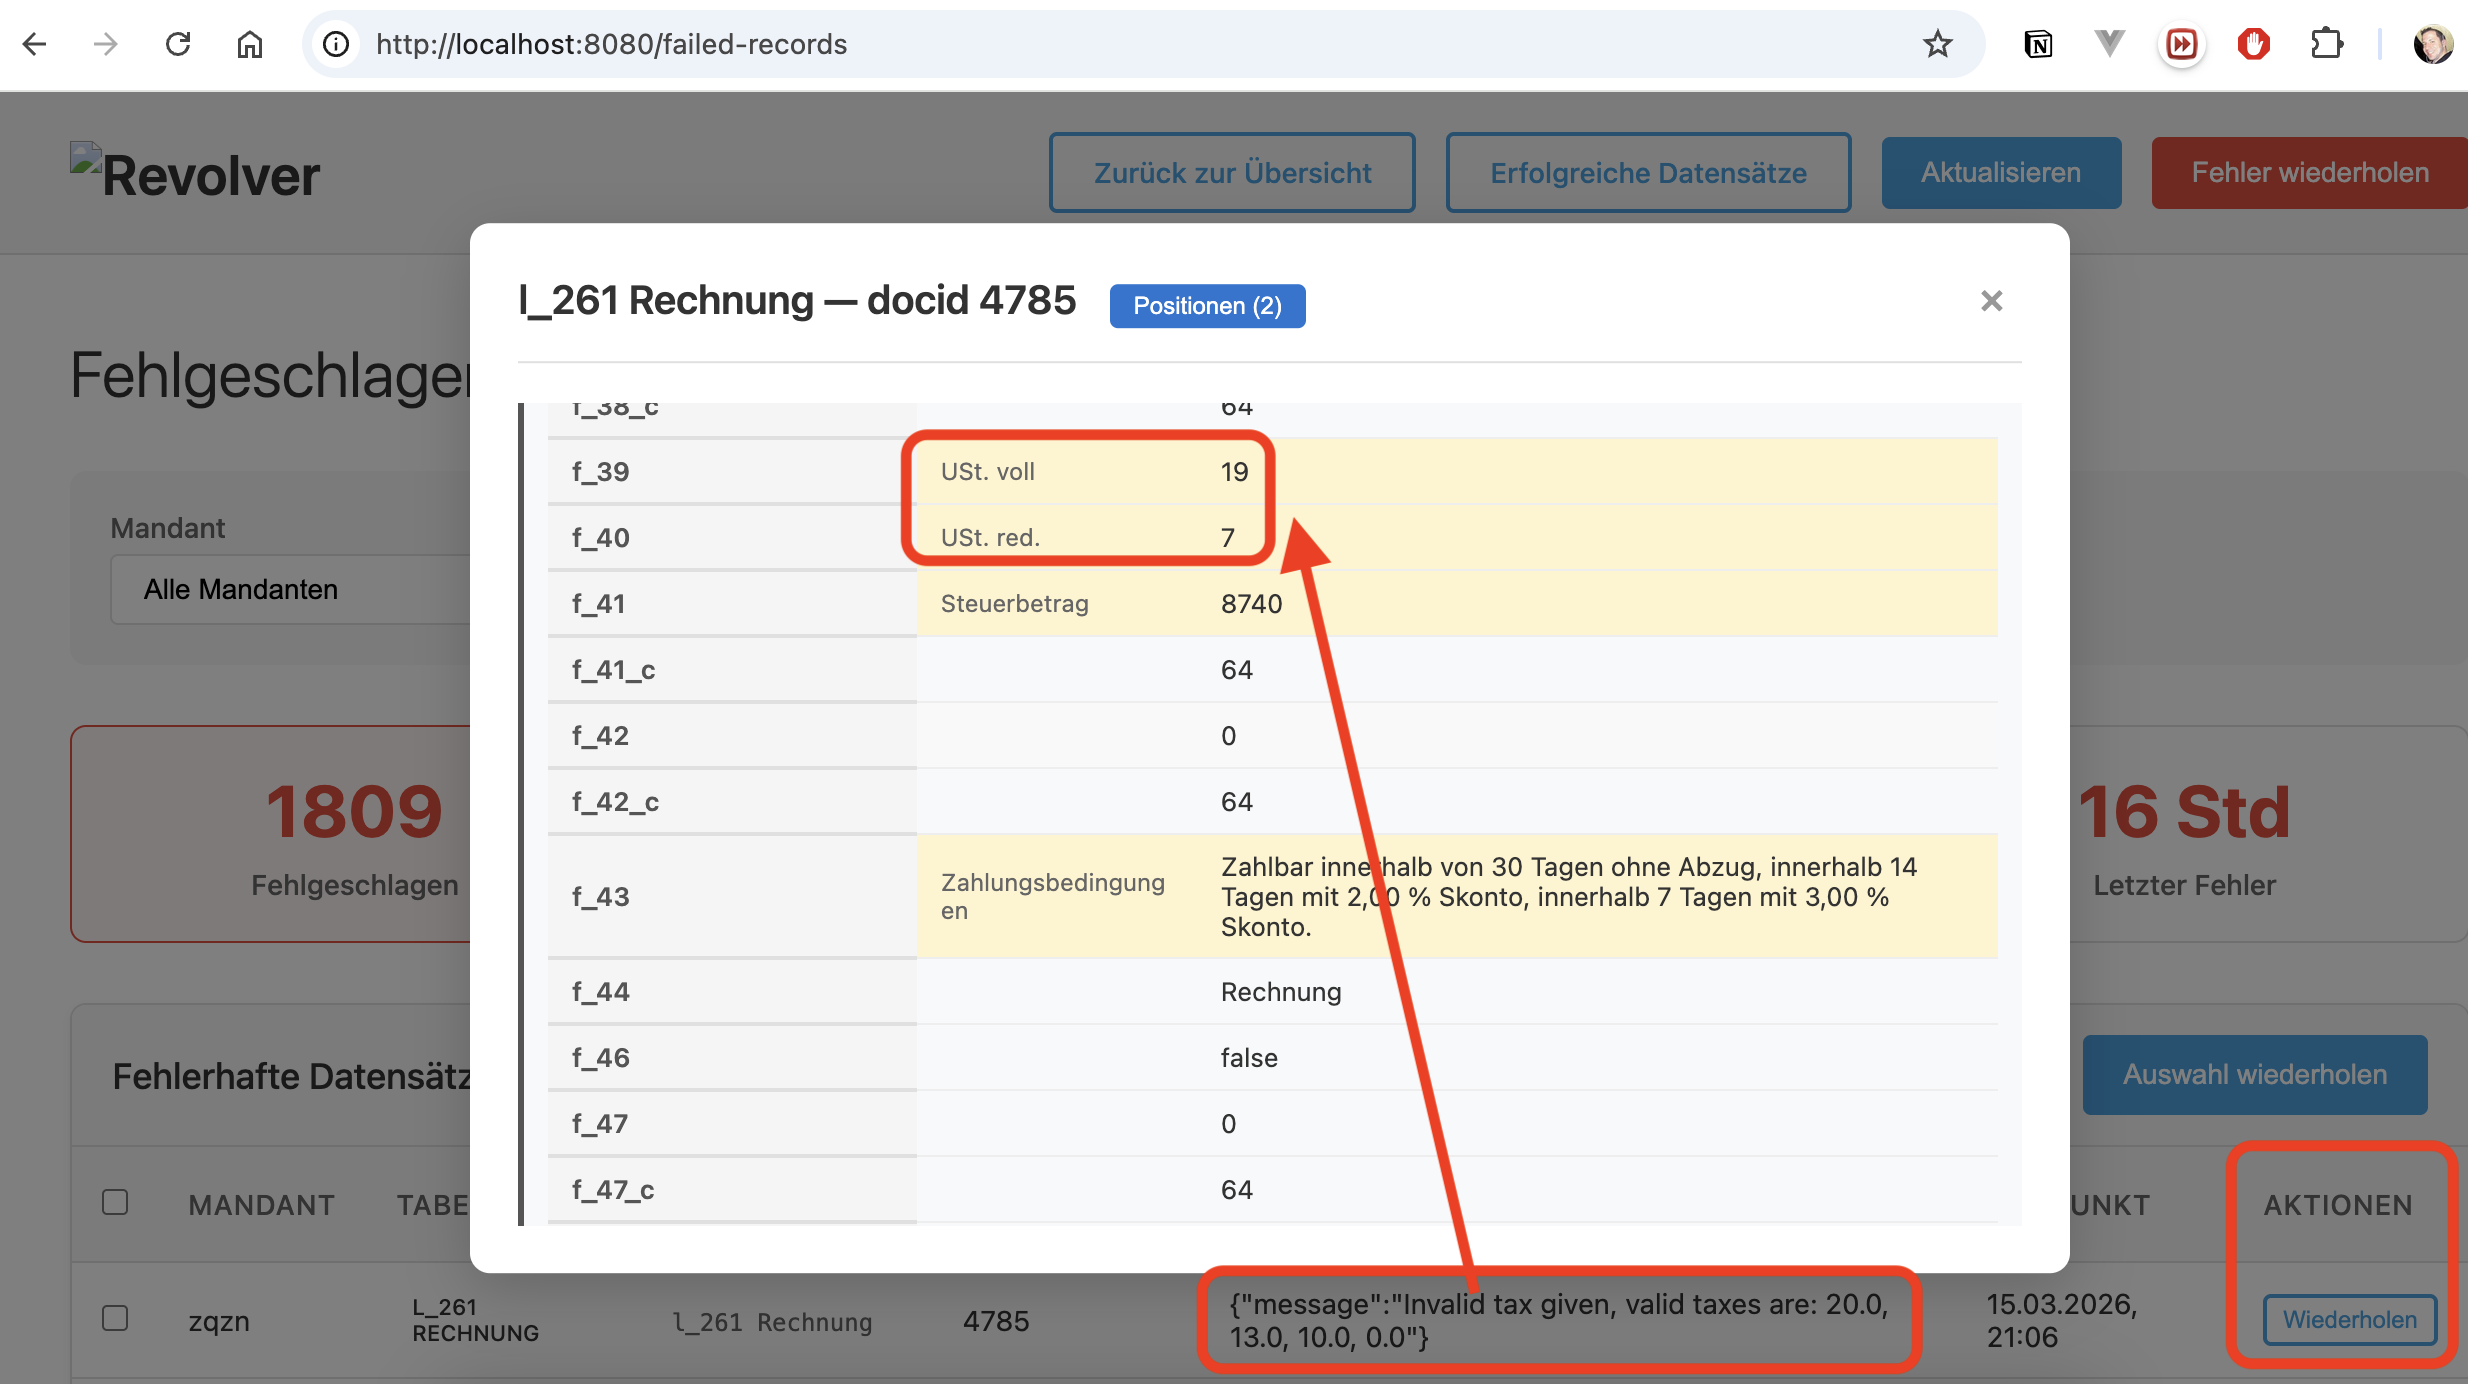Open the Positionen (2) tab badge
This screenshot has width=2468, height=1384.
tap(1207, 306)
